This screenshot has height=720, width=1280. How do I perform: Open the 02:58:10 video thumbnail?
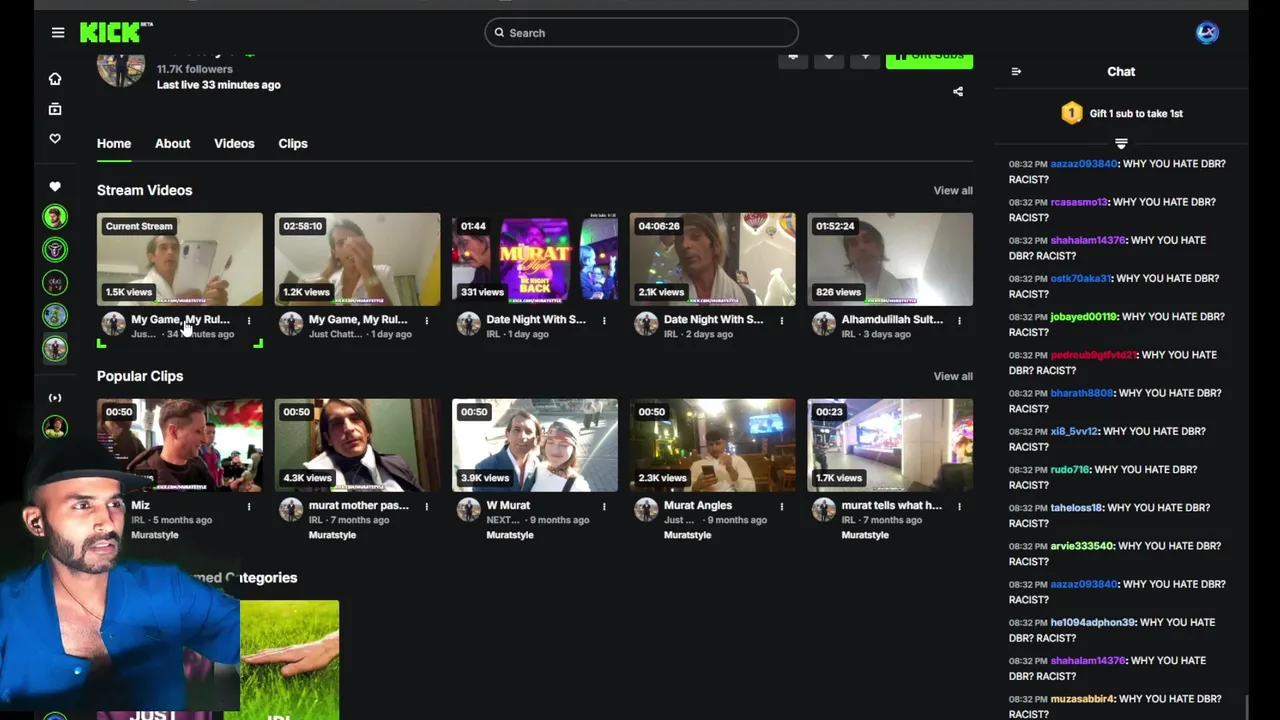357,259
